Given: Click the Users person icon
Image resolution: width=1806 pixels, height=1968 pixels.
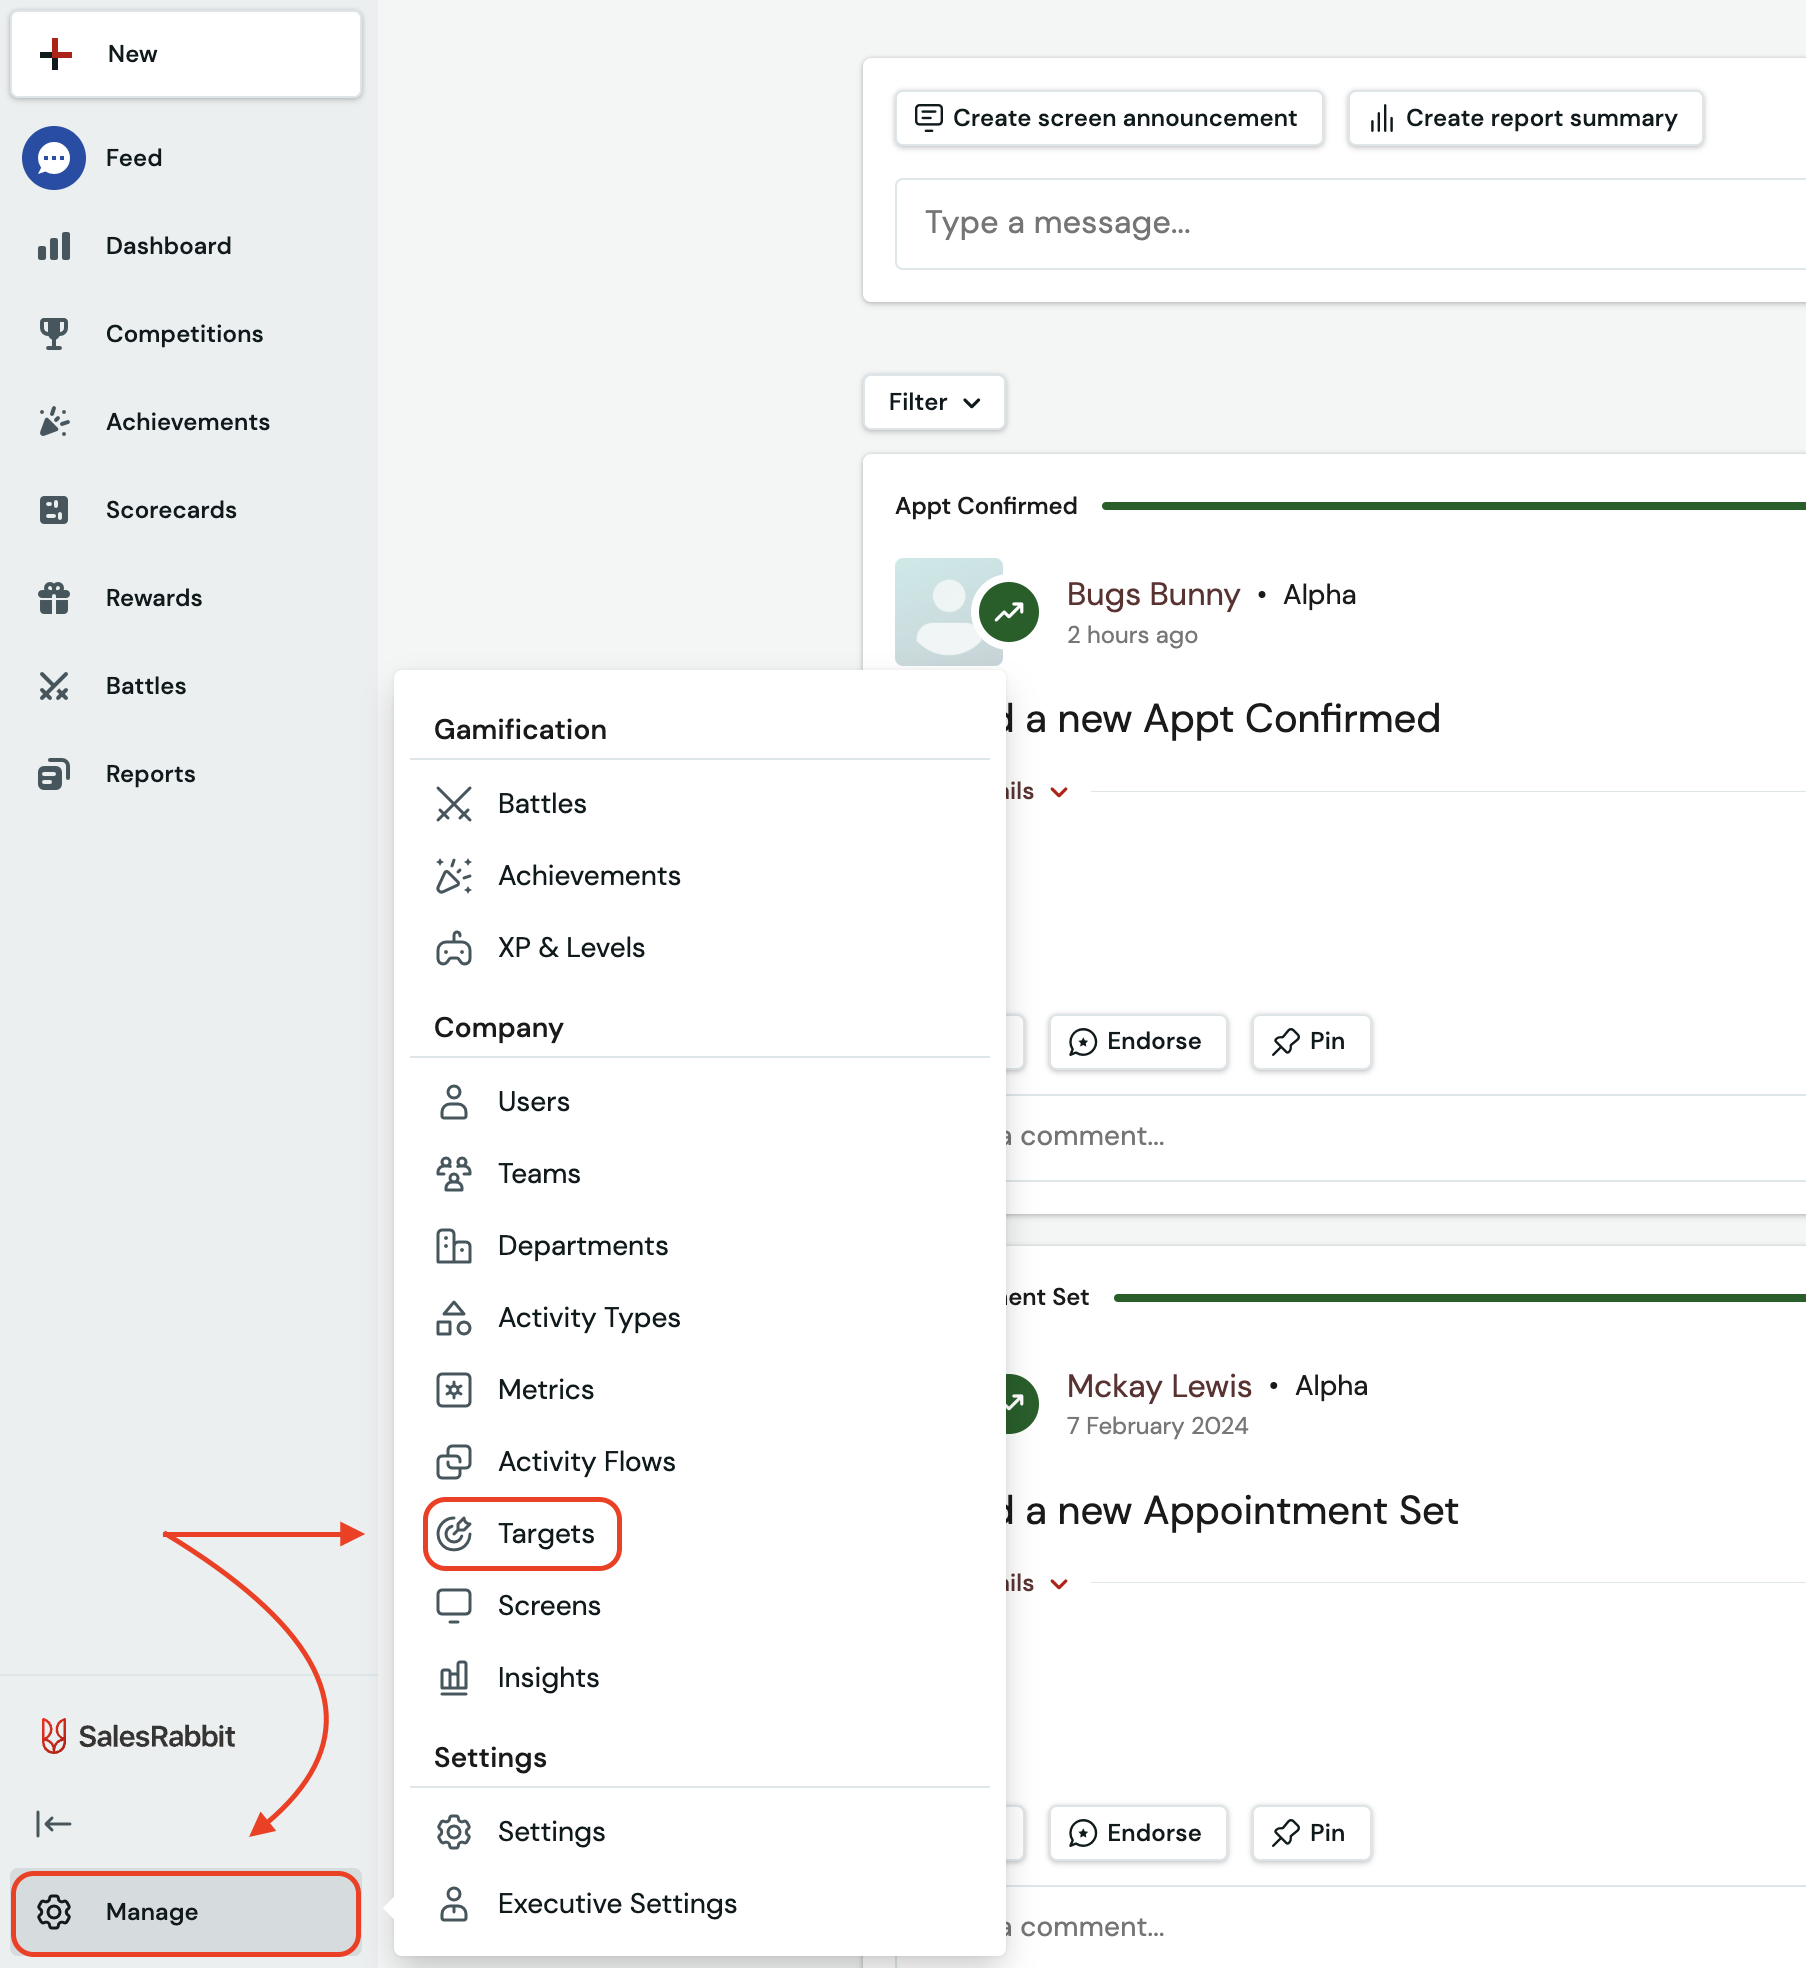Looking at the screenshot, I should pos(454,1102).
